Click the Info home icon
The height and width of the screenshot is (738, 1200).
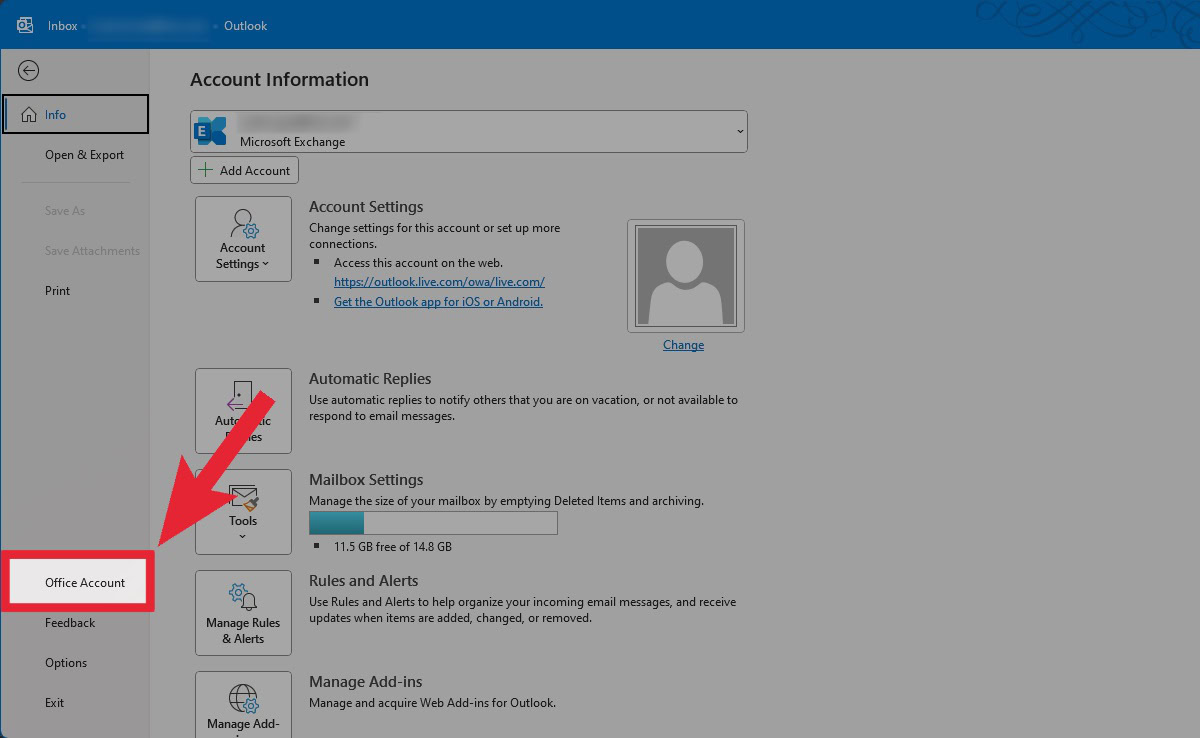(29, 115)
